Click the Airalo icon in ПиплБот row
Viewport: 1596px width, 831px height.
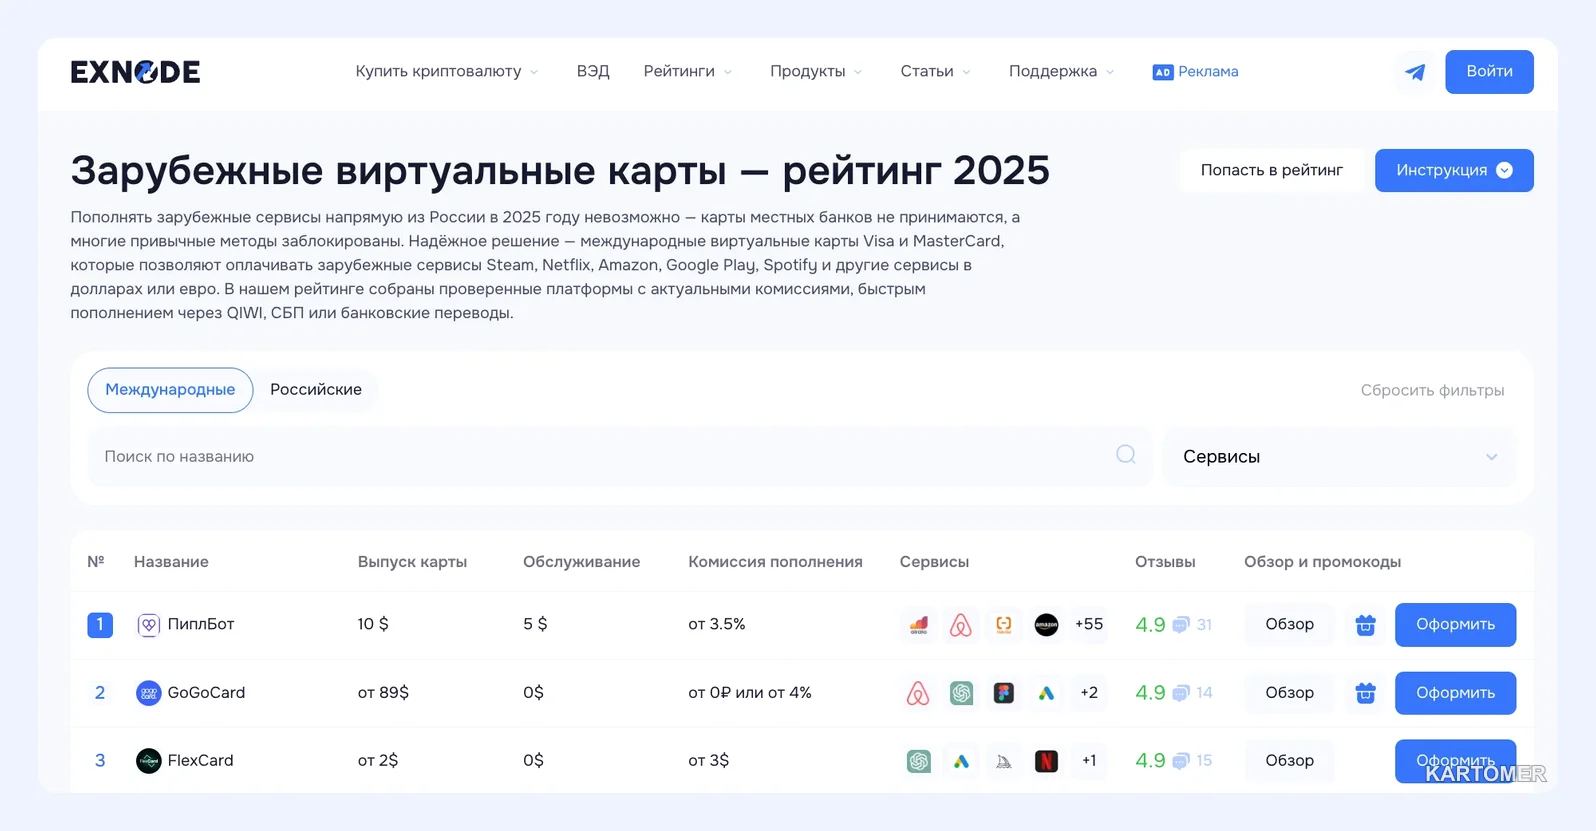918,624
